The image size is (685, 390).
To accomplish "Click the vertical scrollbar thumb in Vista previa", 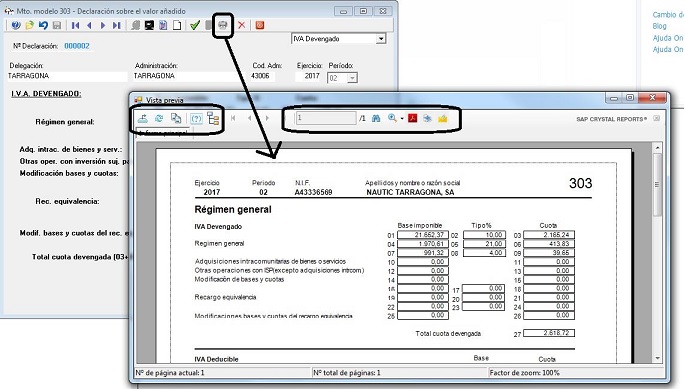I will click(x=657, y=184).
